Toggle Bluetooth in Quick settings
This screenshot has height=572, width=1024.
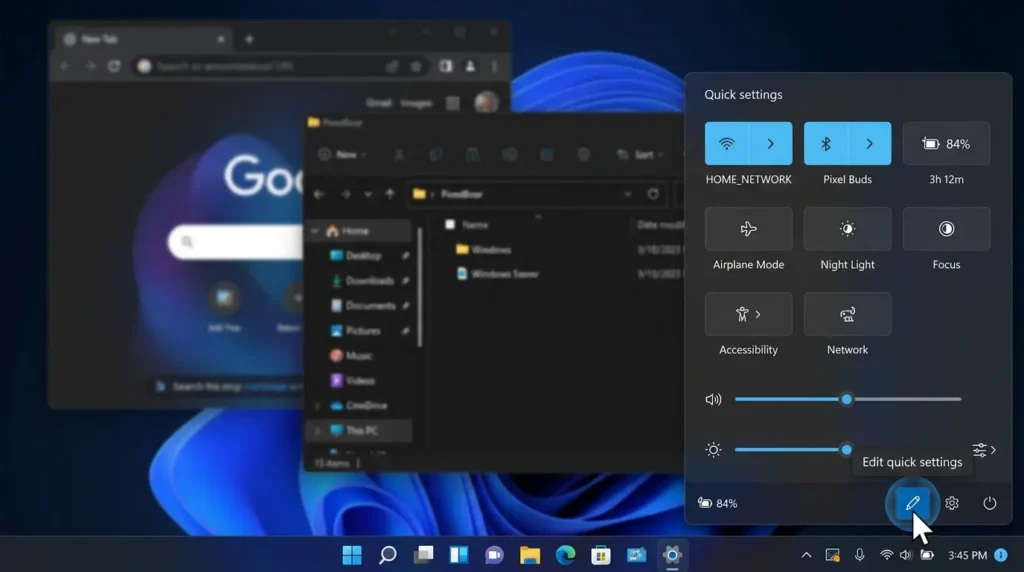[x=825, y=144]
